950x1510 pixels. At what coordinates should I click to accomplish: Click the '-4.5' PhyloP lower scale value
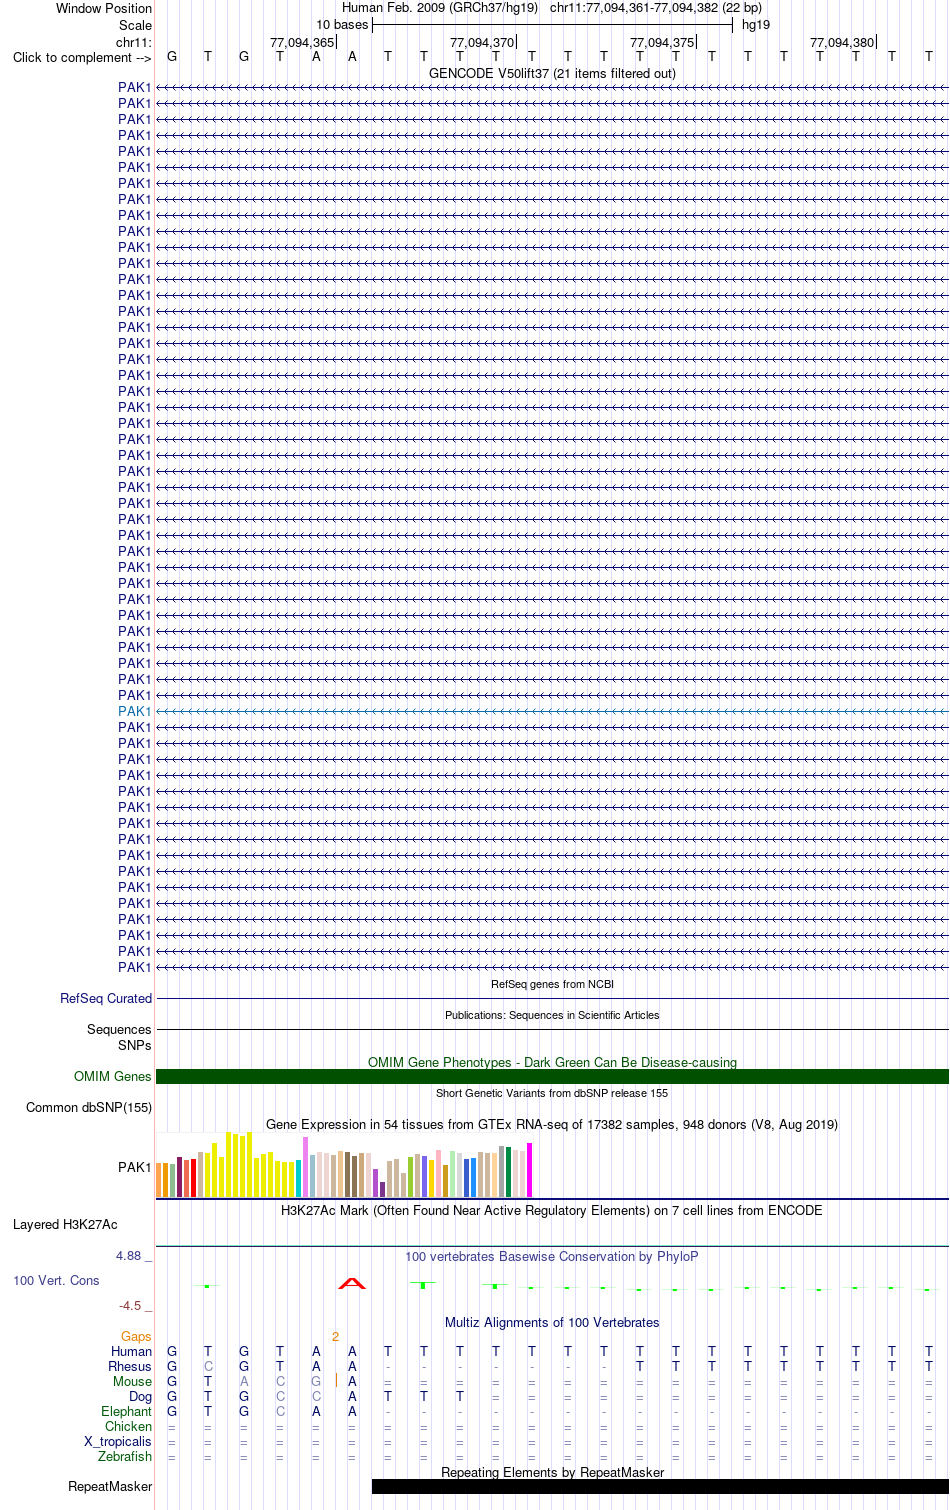point(130,1305)
